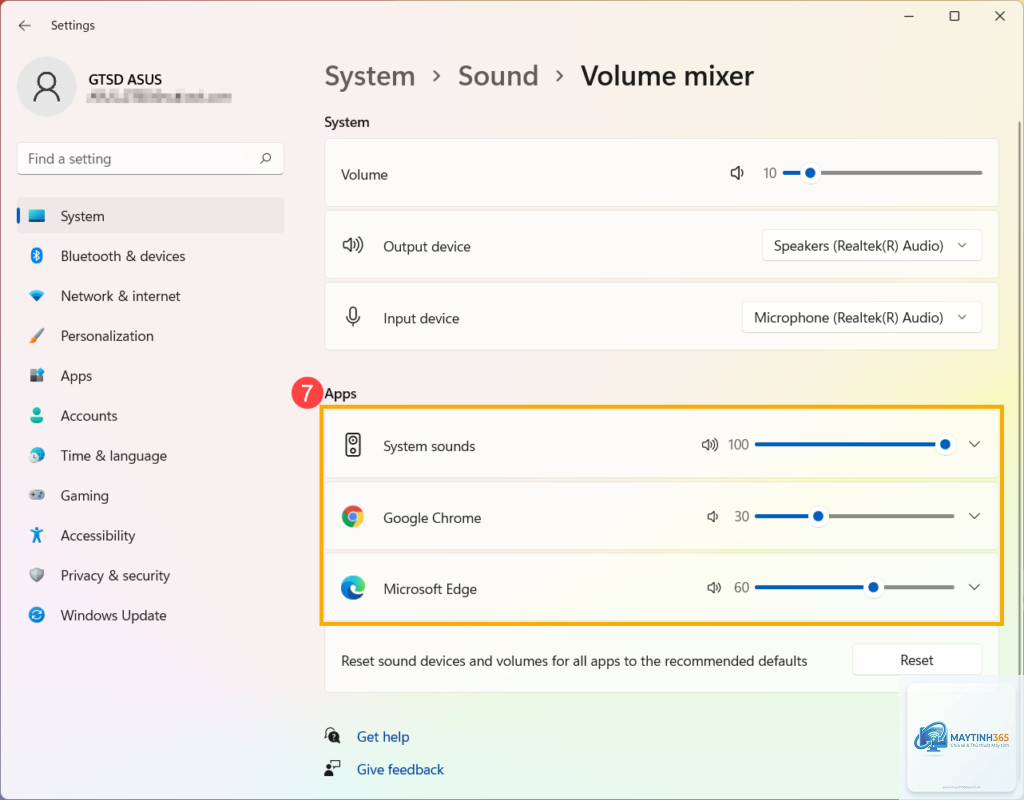Click the Volume mixer page title
The width and height of the screenshot is (1024, 800).
[667, 76]
